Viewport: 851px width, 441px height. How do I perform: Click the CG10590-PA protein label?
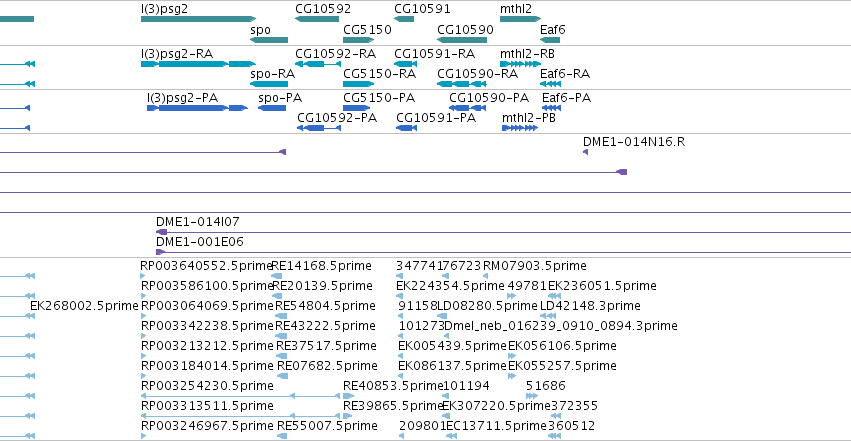(x=489, y=98)
